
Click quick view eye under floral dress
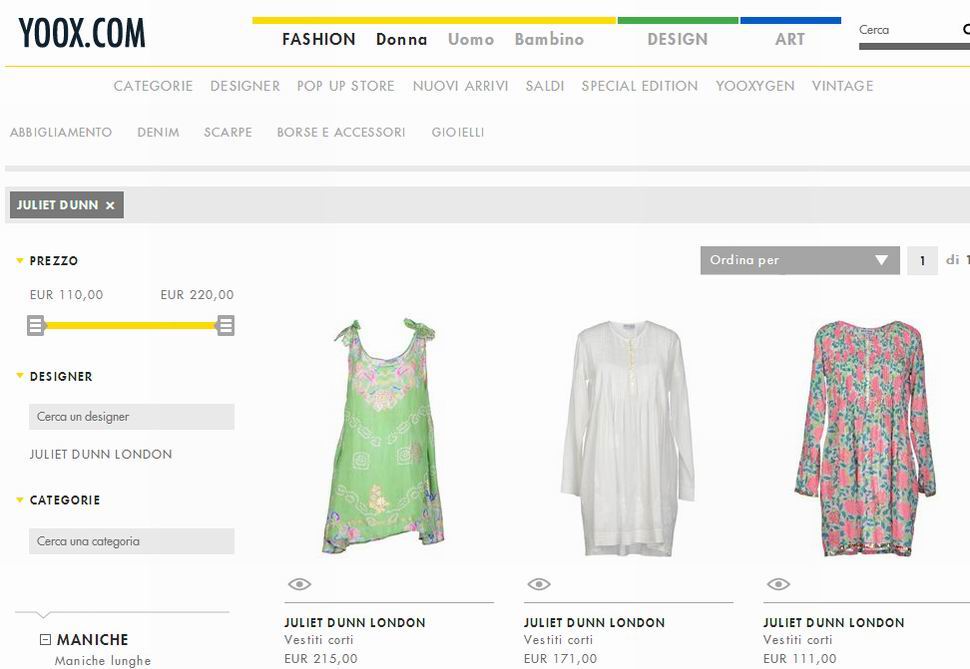[778, 584]
